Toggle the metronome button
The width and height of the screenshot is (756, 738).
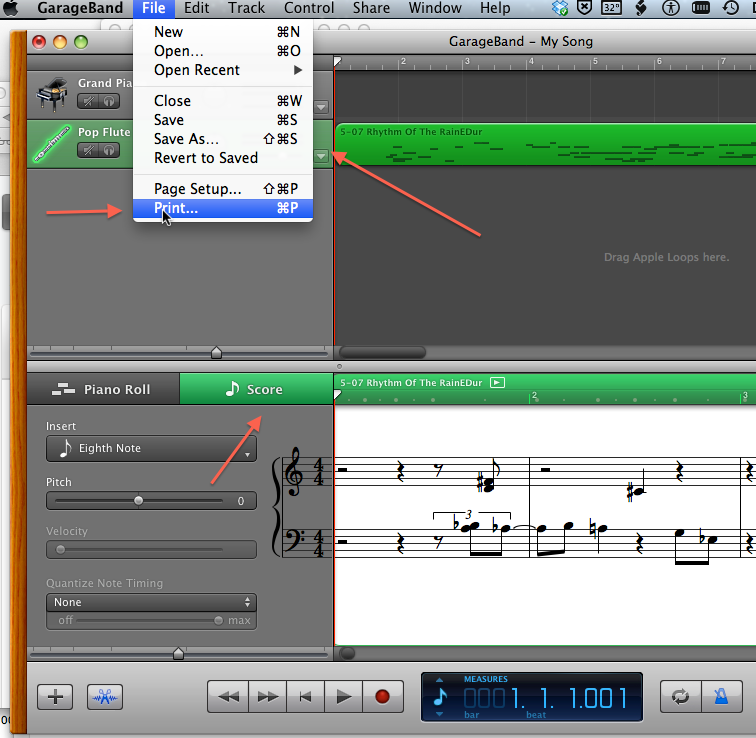(x=721, y=697)
